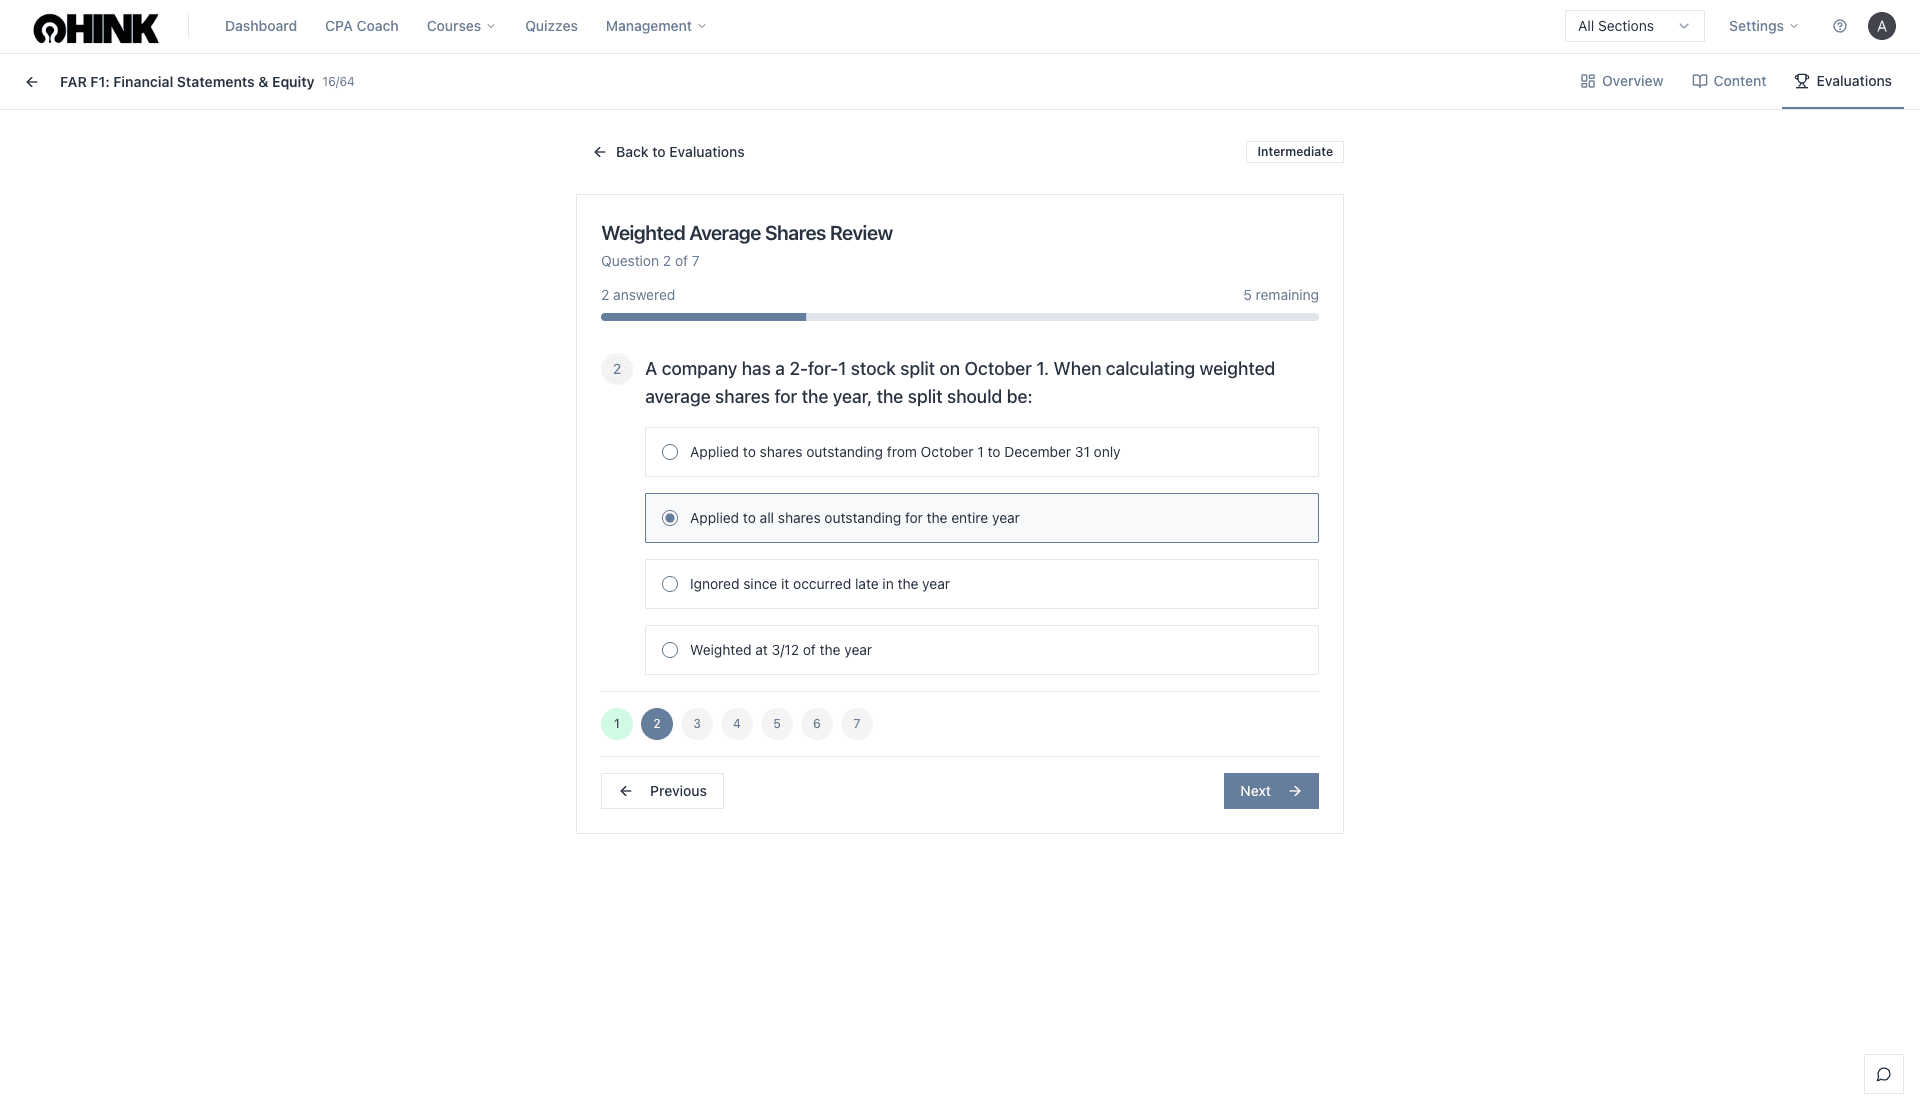
Task: Open the chat bubble in bottom corner
Action: tap(1884, 1074)
